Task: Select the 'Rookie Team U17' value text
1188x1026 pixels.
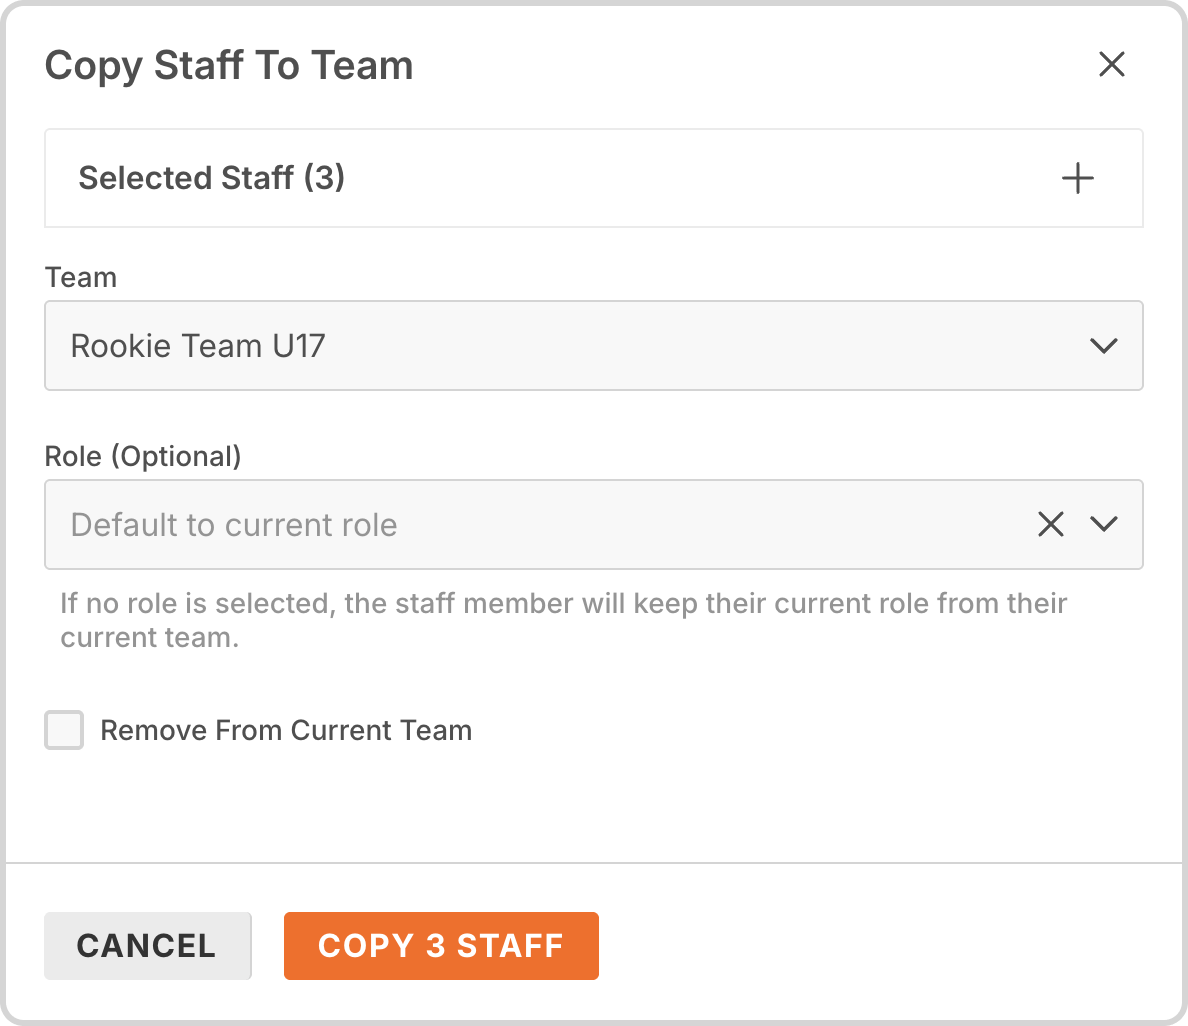Action: [x=198, y=346]
